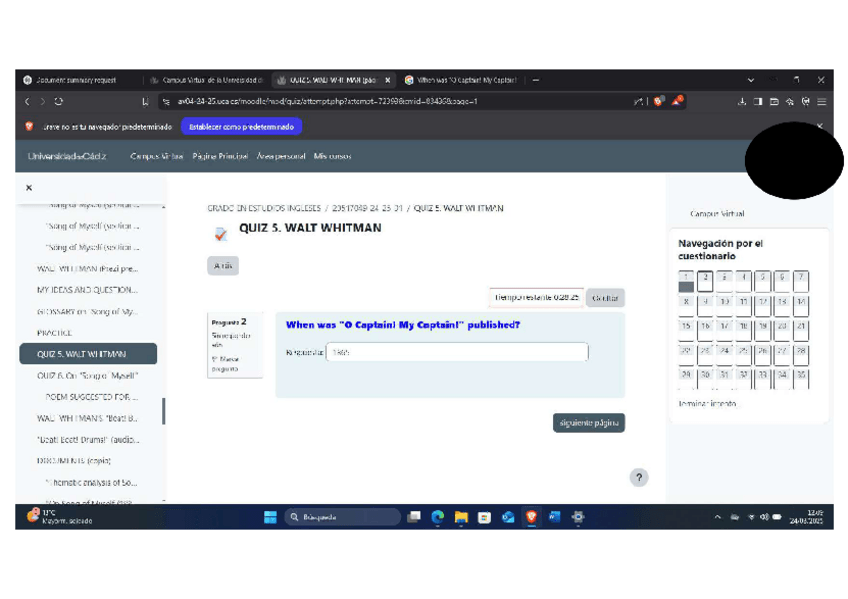
Task: Click the Siguiente página button
Action: pos(588,423)
